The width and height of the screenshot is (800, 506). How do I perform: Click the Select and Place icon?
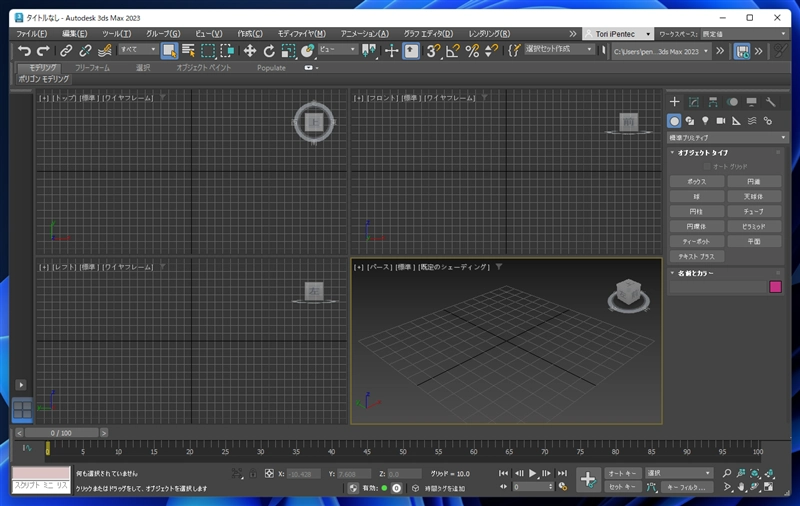pos(307,50)
